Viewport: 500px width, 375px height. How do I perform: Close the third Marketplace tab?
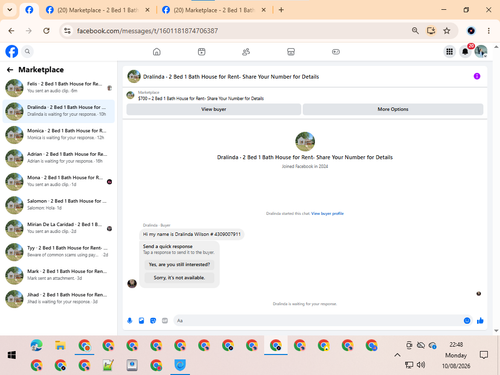(263, 10)
